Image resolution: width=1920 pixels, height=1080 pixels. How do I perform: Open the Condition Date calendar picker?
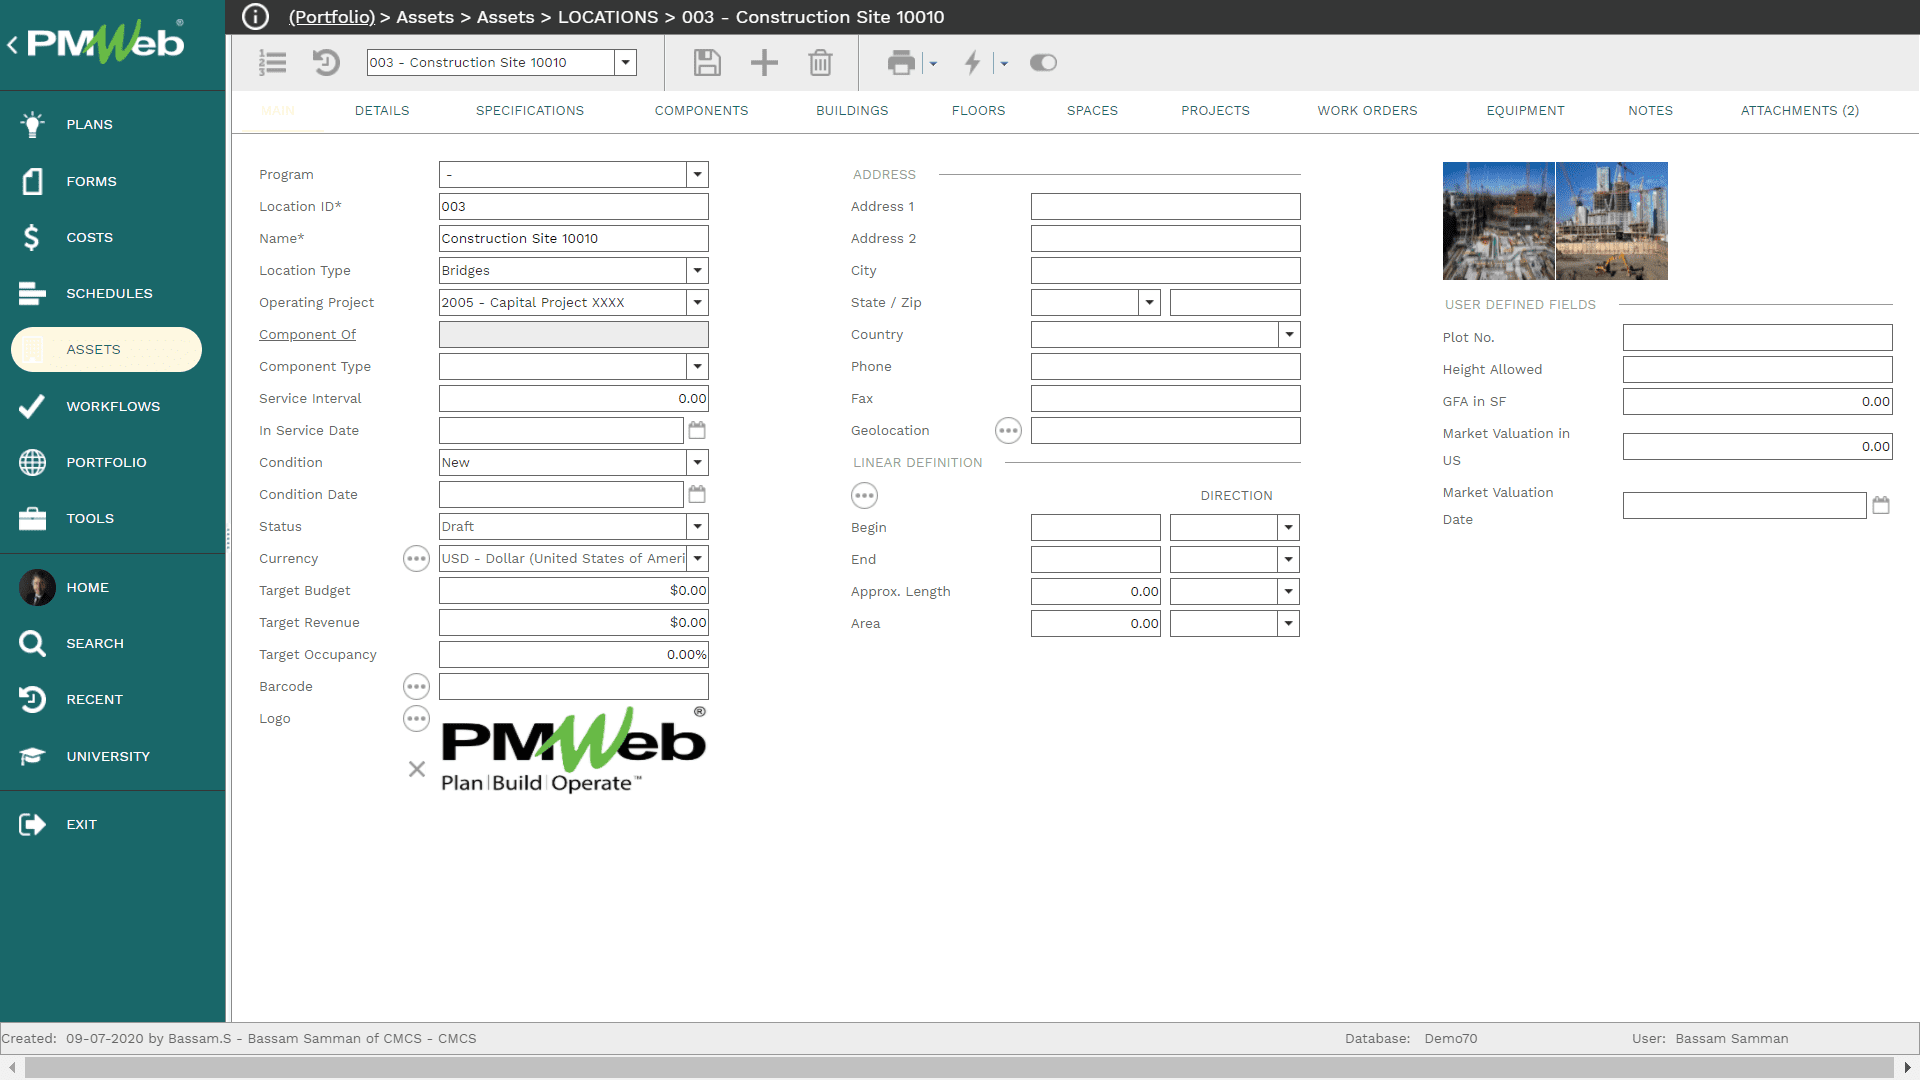(x=697, y=494)
